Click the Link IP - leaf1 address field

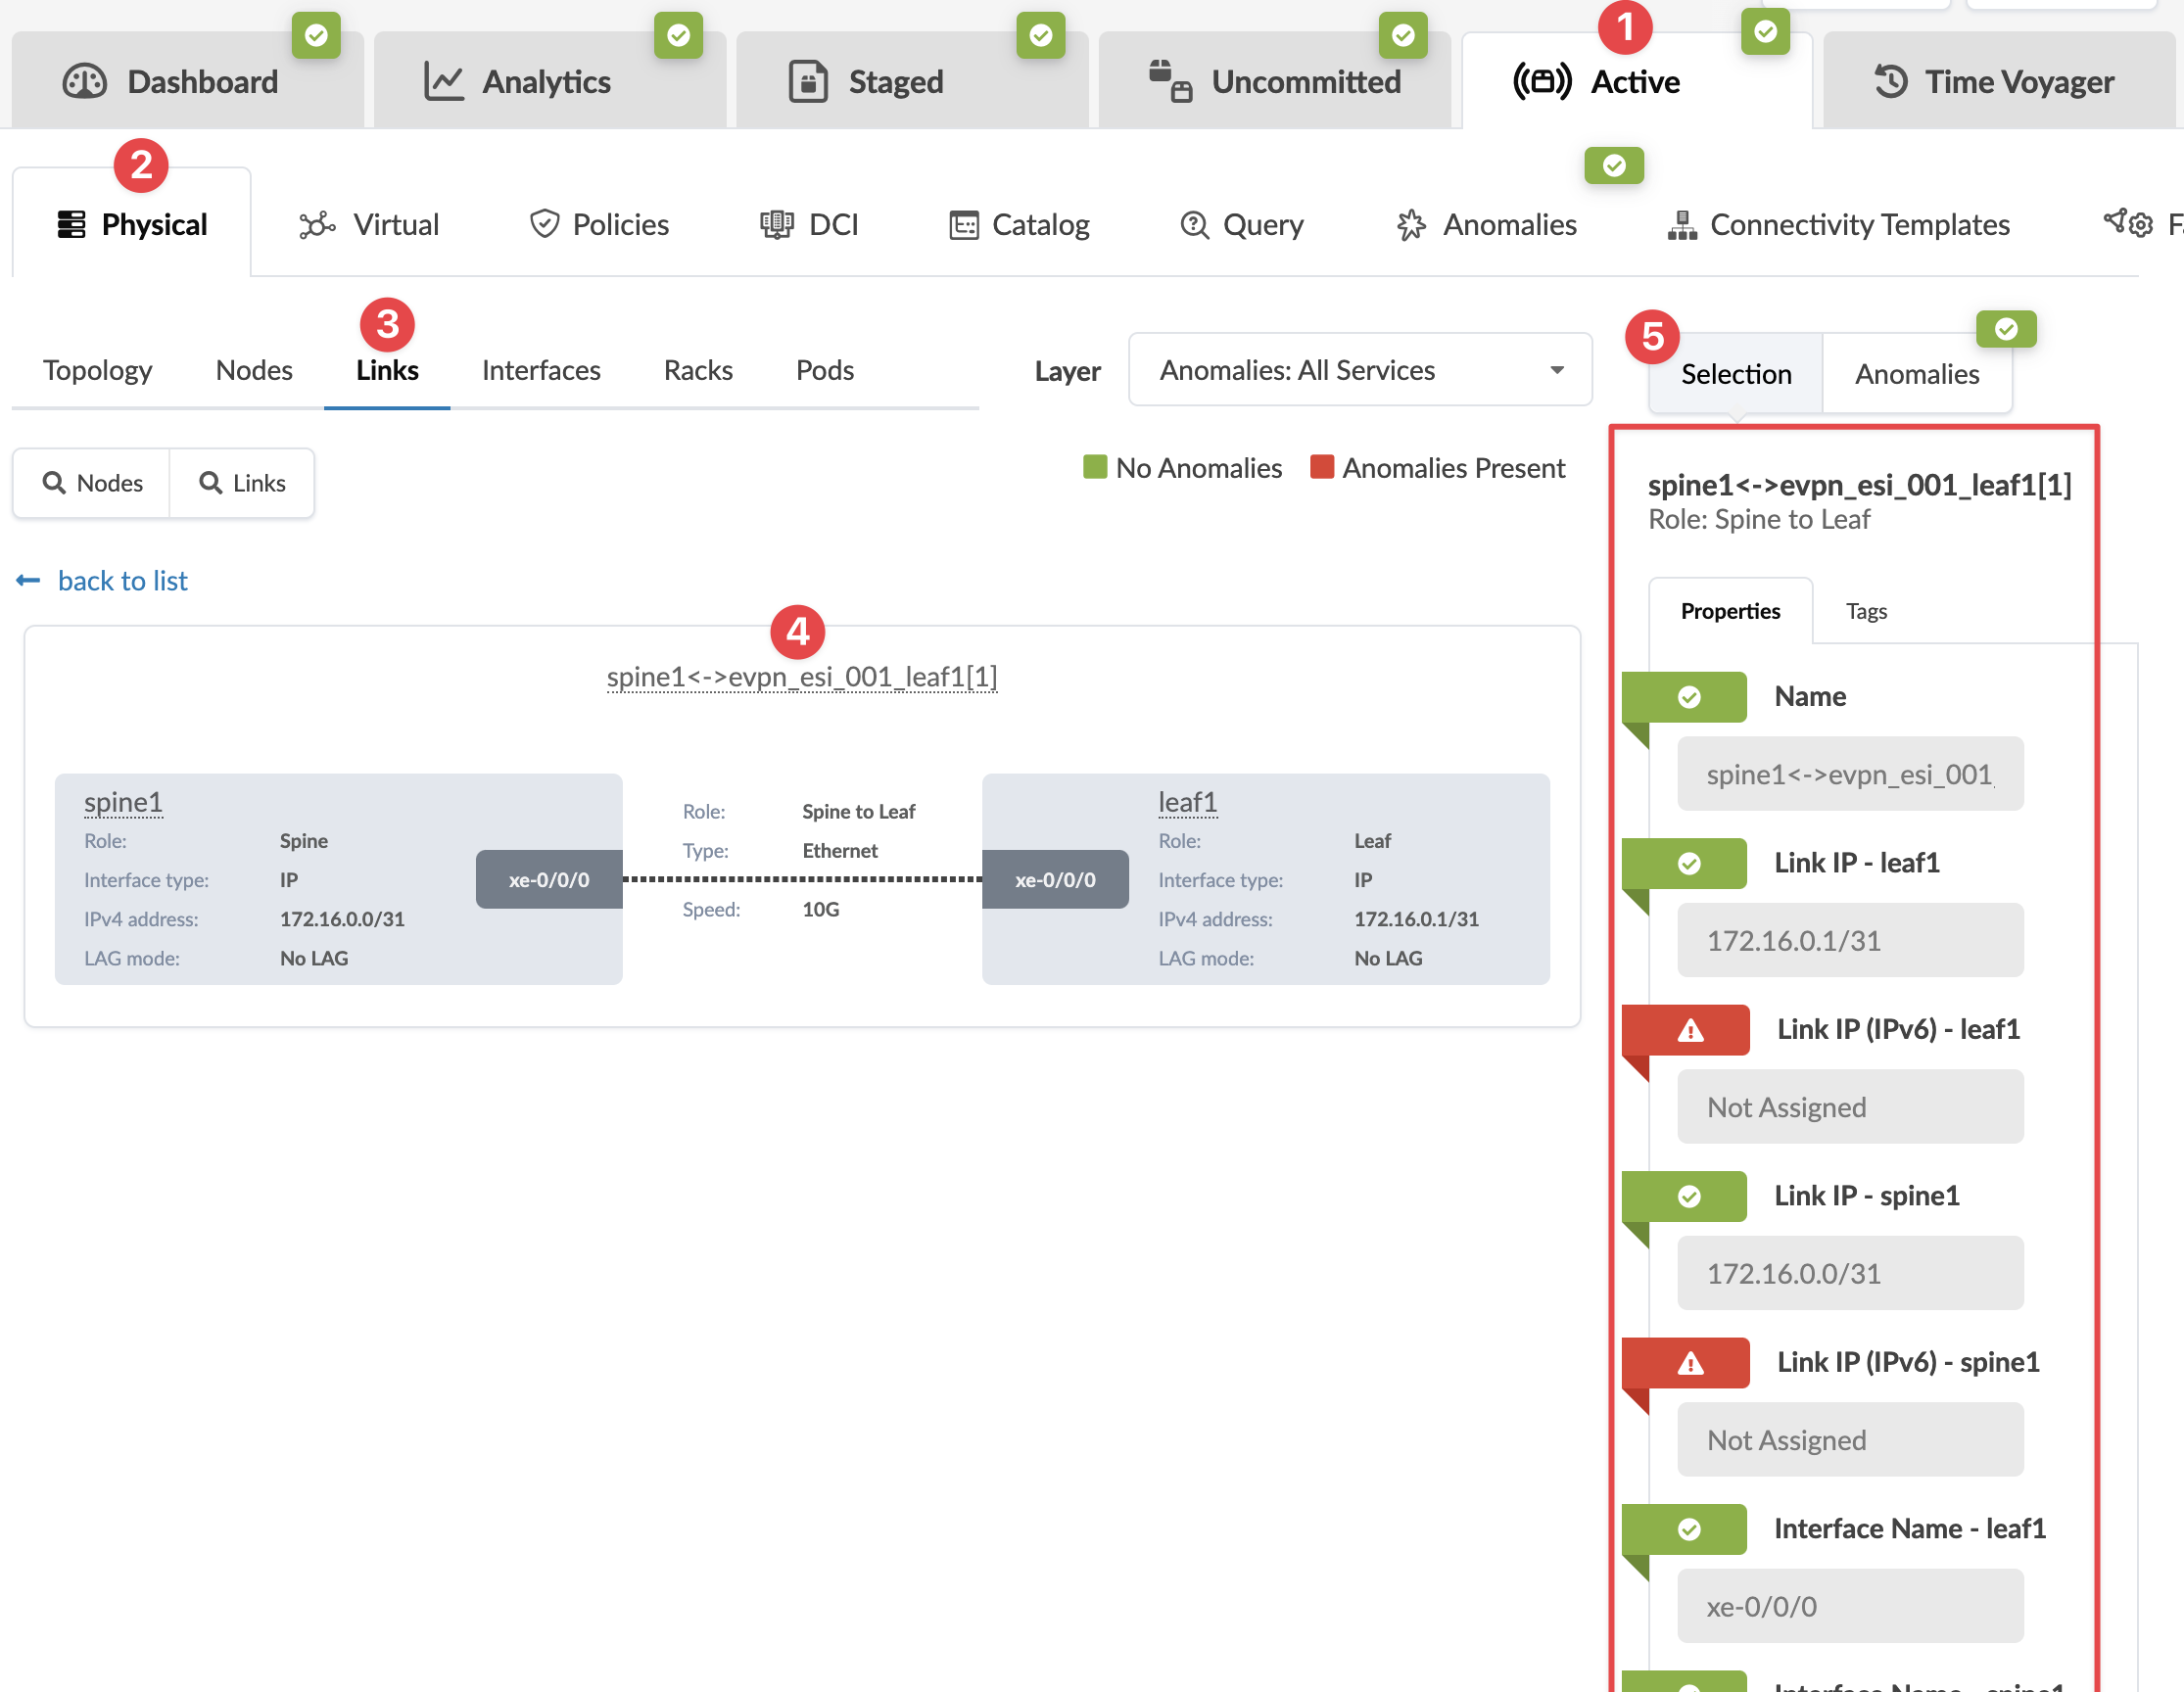1849,940
